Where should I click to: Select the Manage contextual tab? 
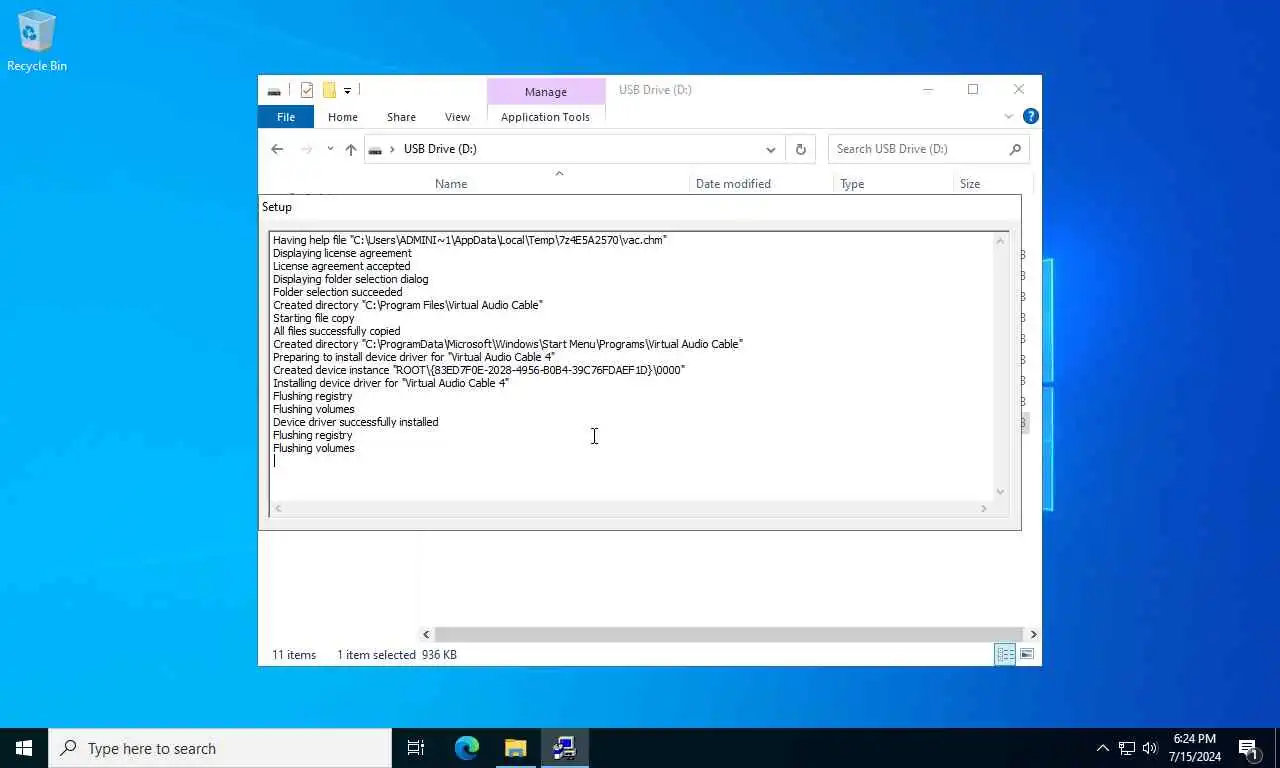click(x=546, y=91)
